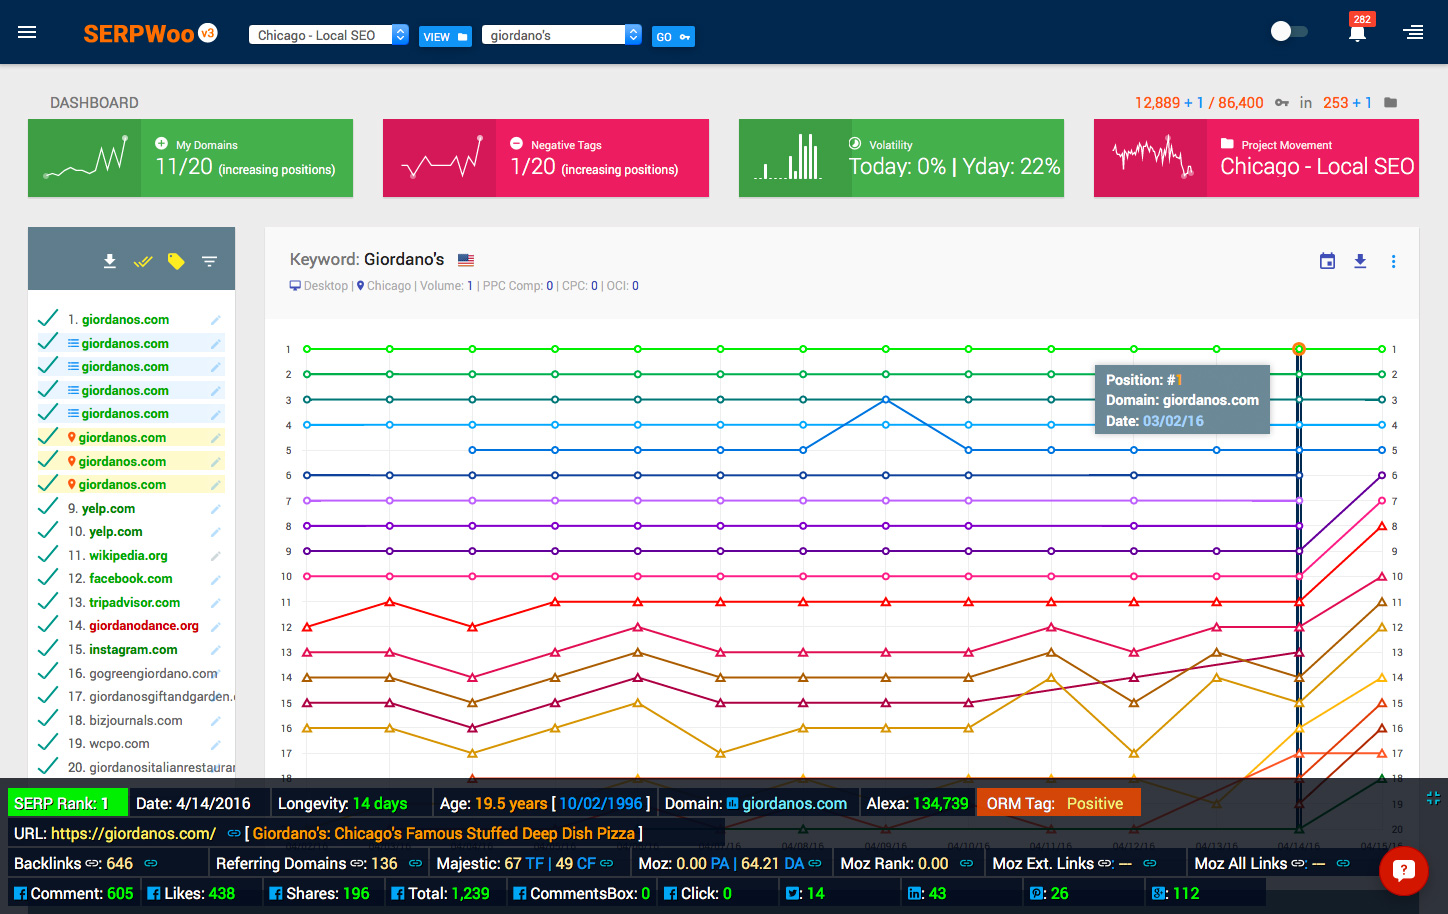Open the My Domains dashboard card

[x=190, y=158]
